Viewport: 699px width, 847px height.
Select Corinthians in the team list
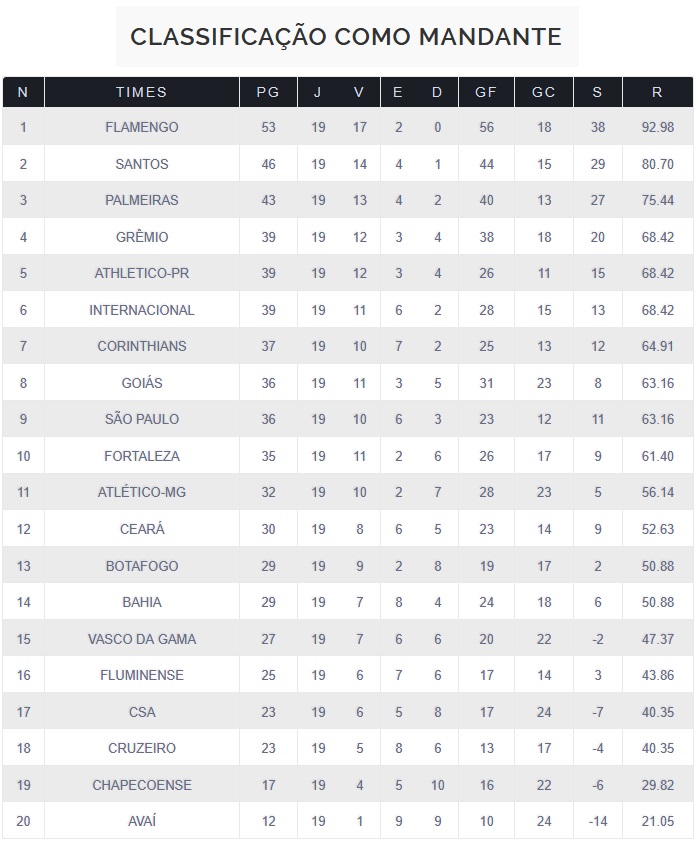(141, 346)
